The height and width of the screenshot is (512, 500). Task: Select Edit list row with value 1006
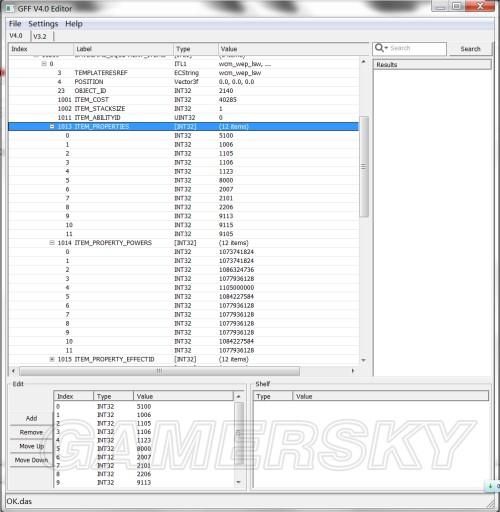click(143, 415)
